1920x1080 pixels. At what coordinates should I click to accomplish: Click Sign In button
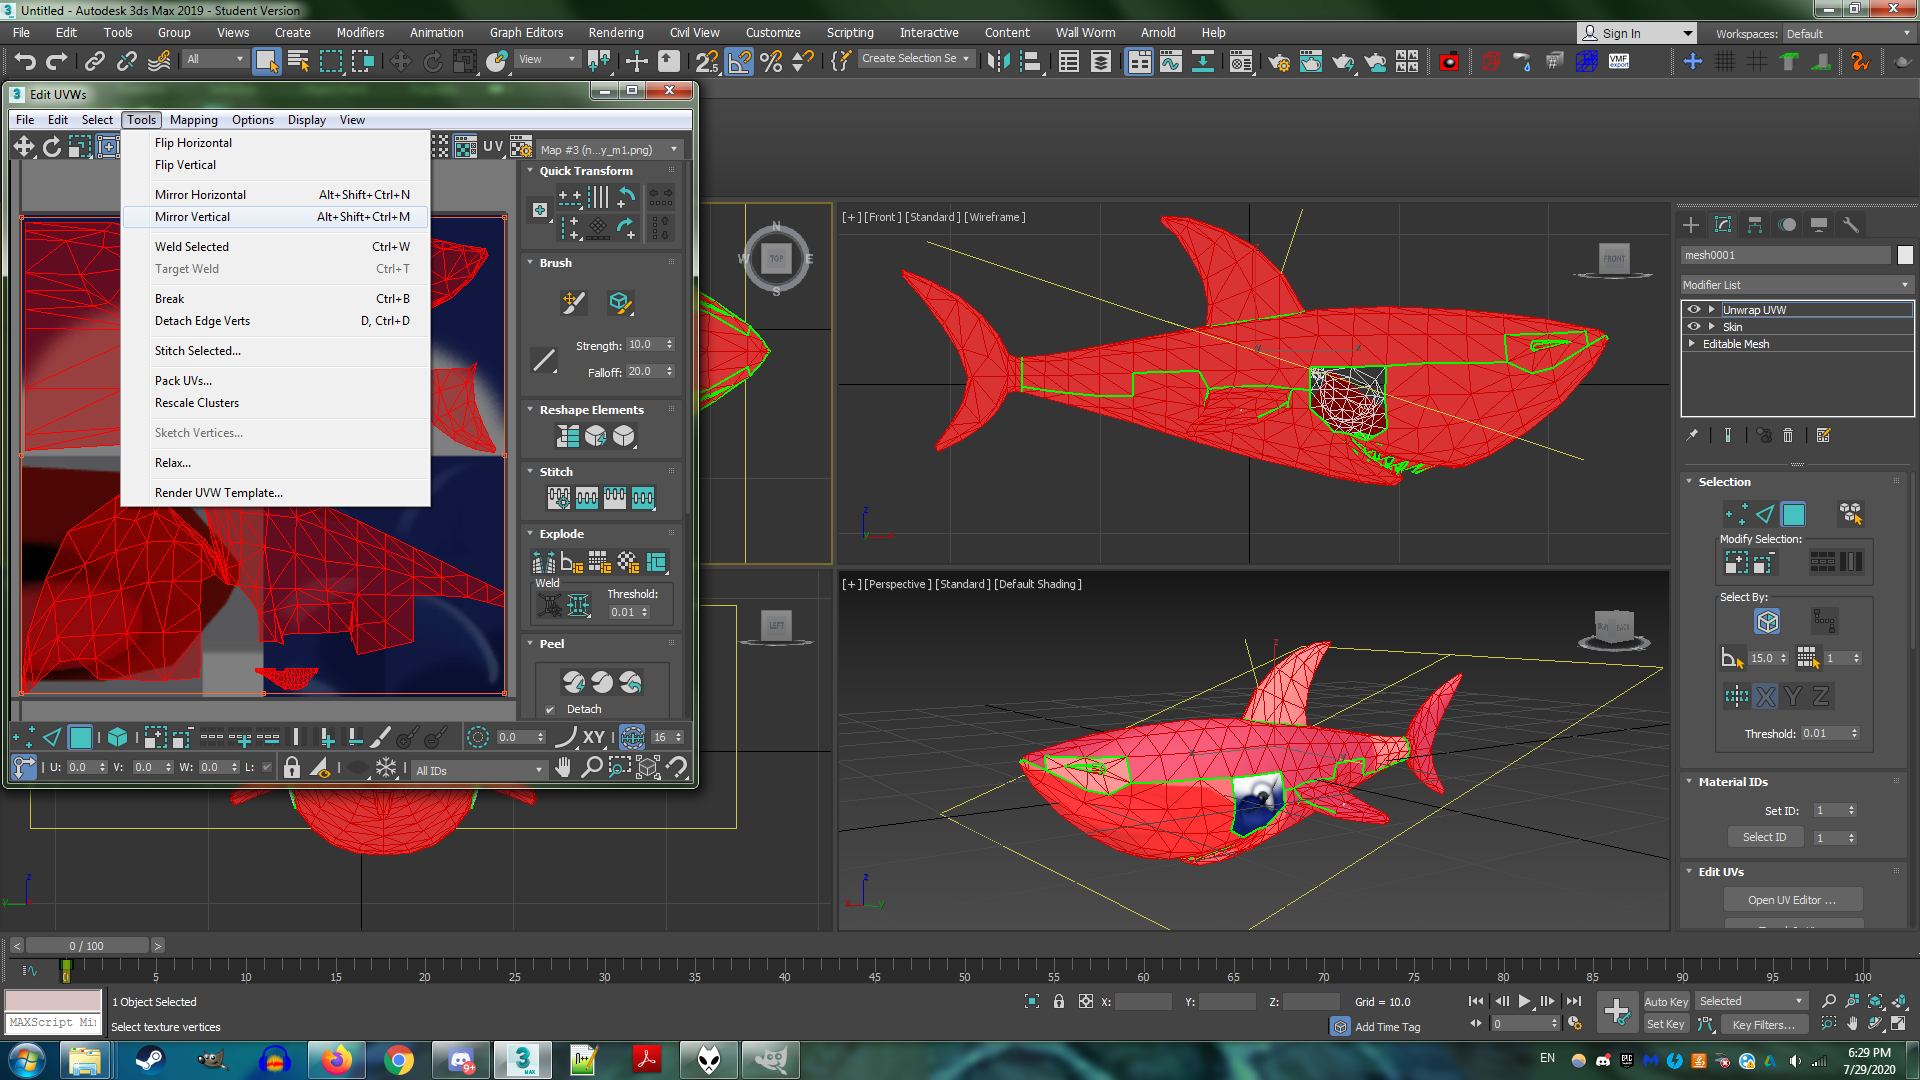click(1635, 33)
